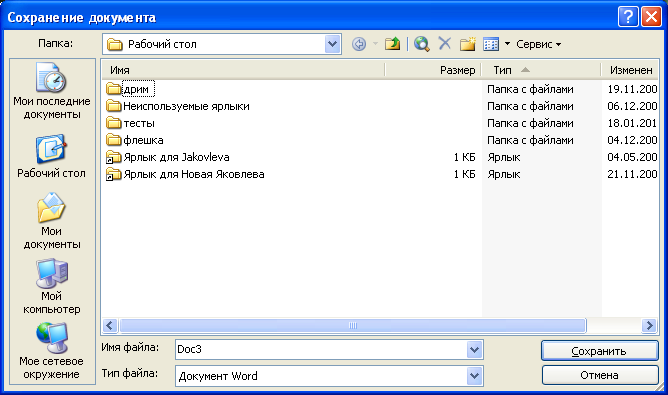Click the horizontal scrollbar thumb
The height and width of the screenshot is (395, 668).
point(353,326)
